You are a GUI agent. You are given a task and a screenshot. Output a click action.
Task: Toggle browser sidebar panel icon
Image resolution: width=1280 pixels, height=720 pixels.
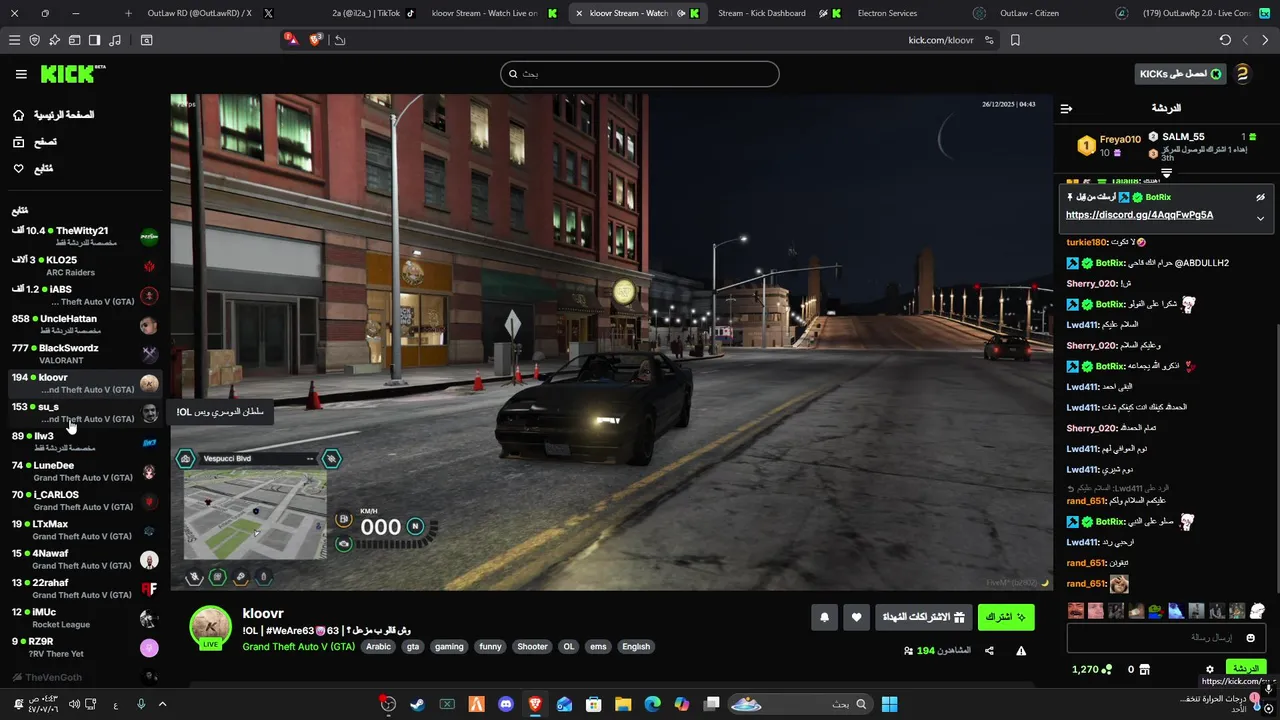pos(94,40)
